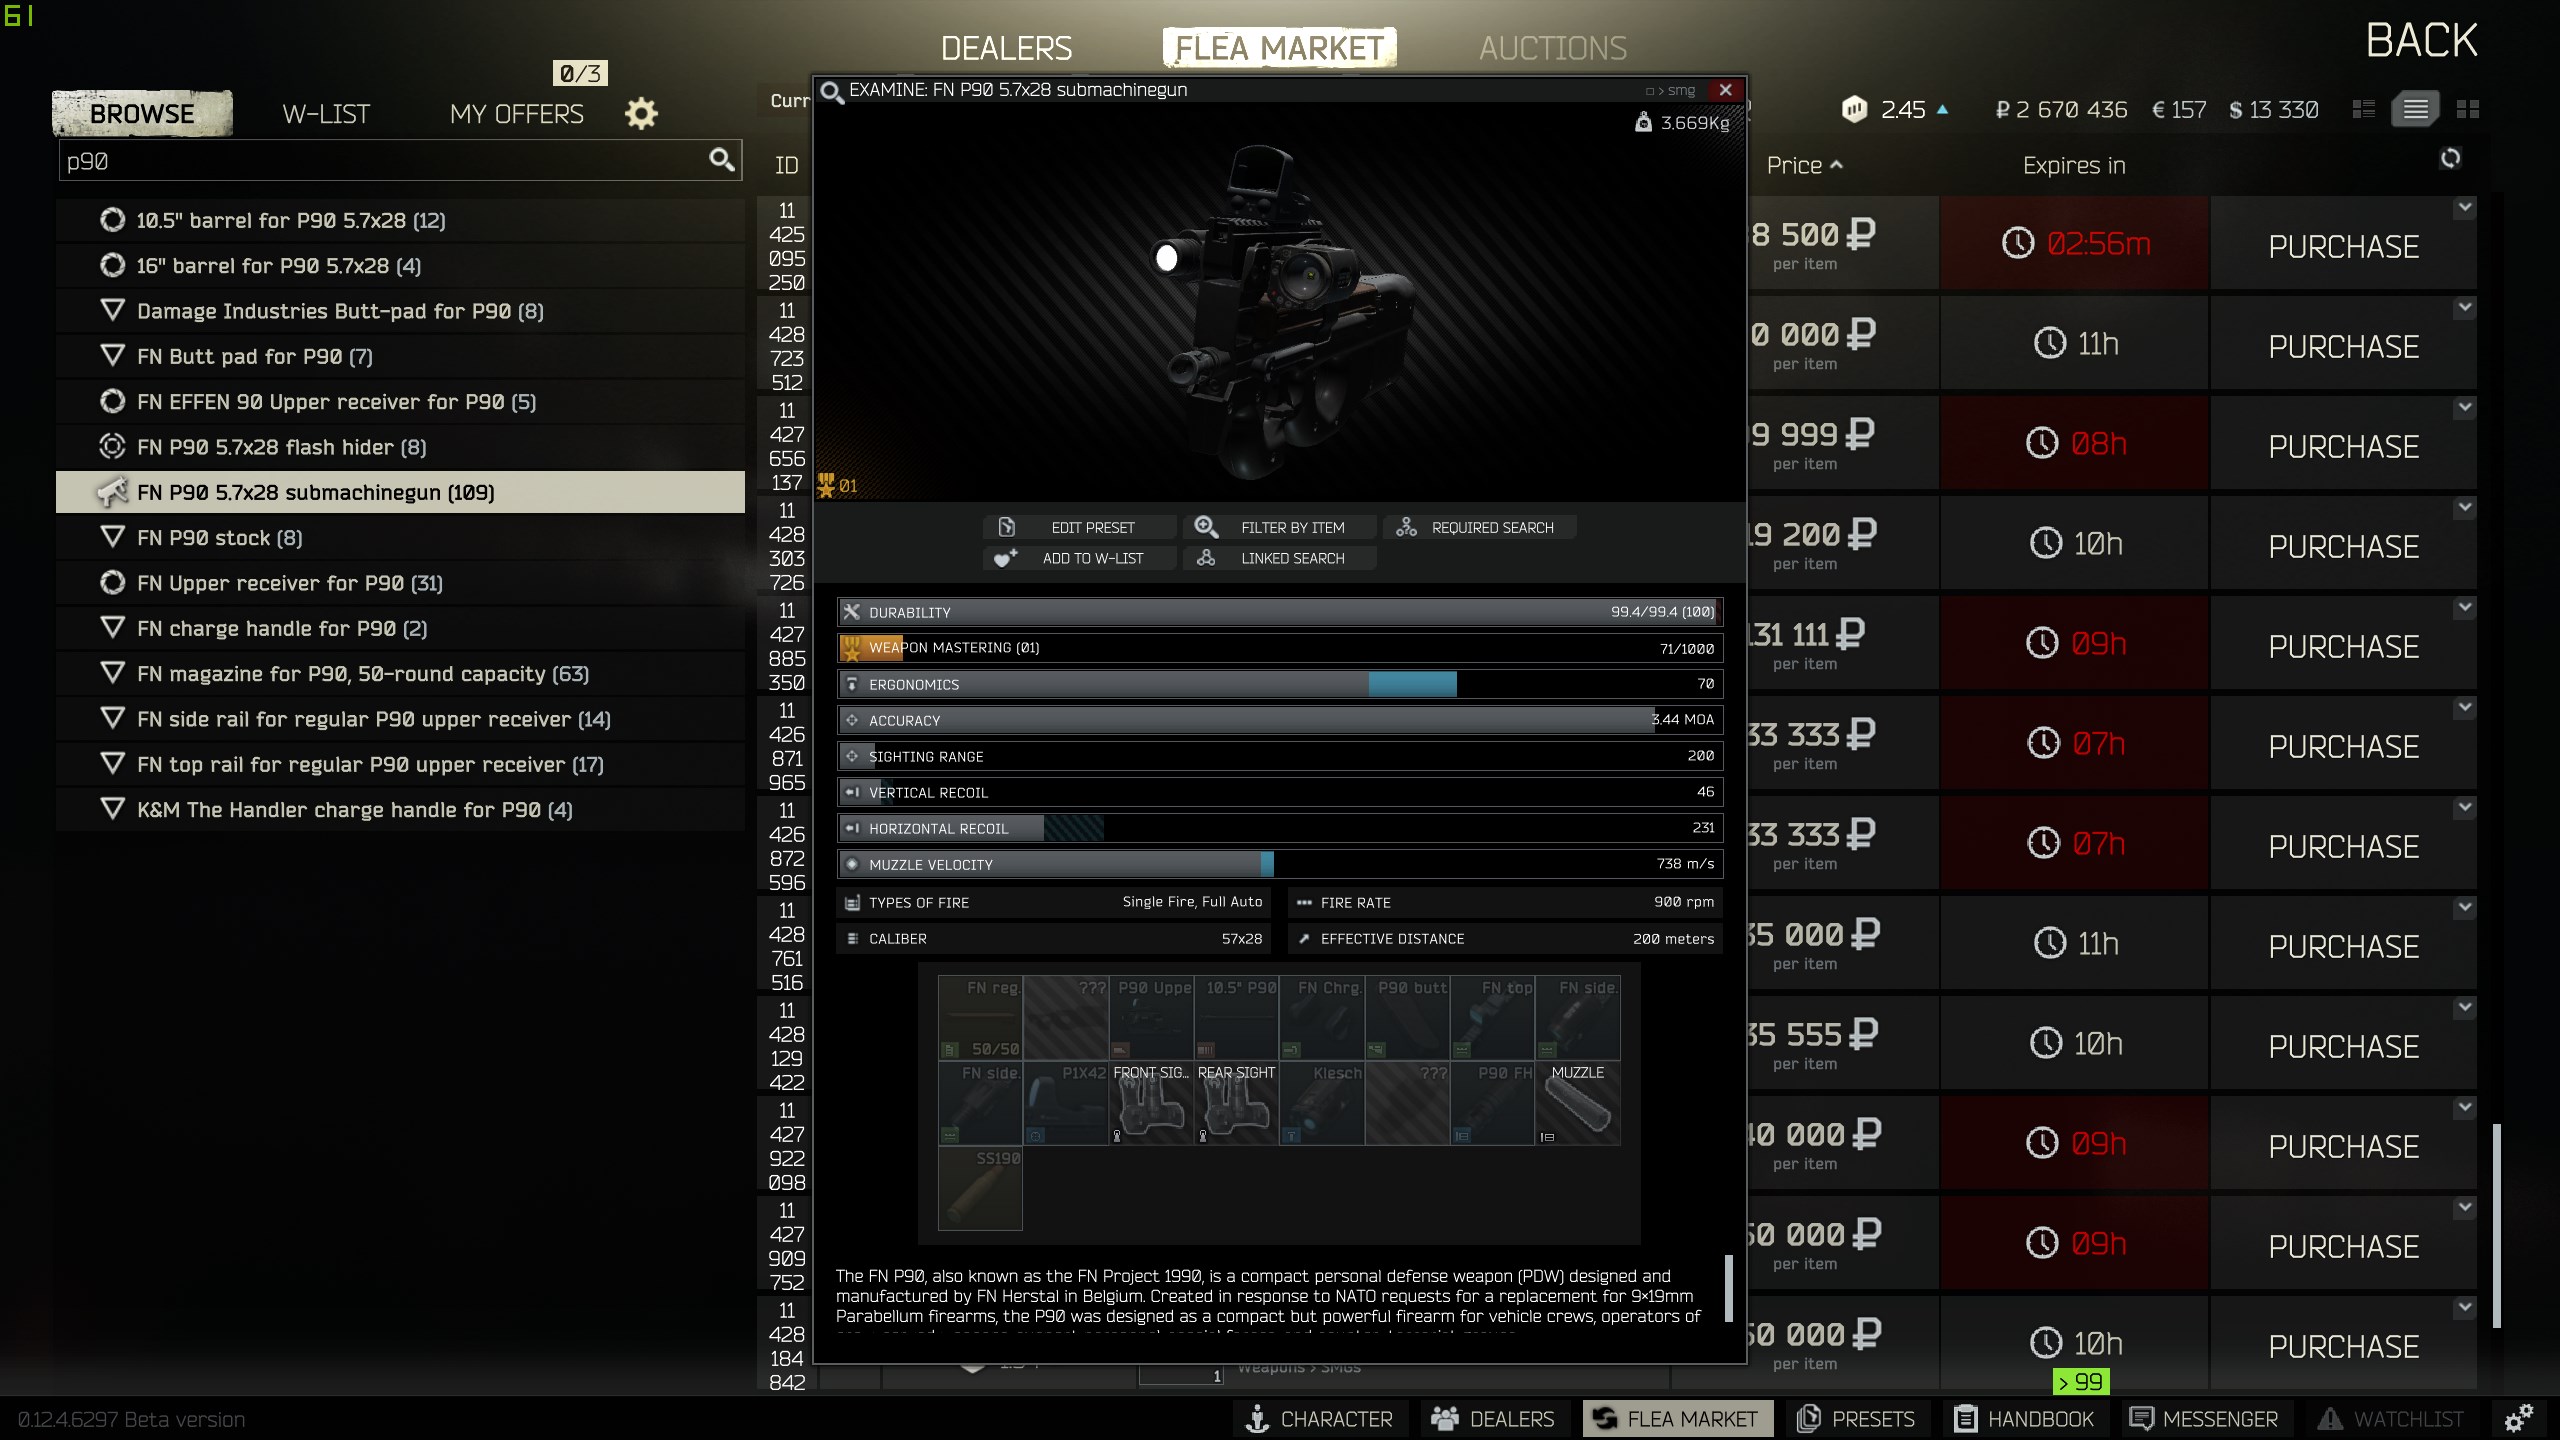Open Presets from bottom bar
2560x1440 pixels.
click(x=1856, y=1418)
